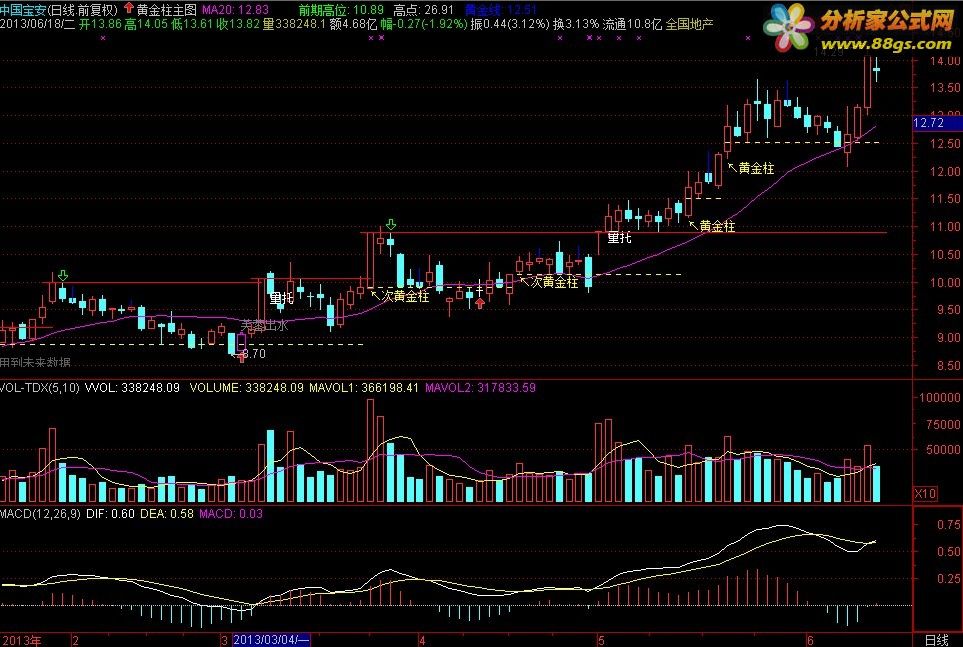This screenshot has width=963, height=647.
Task: Click the 换3.13% turnover value
Action: pyautogui.click(x=575, y=24)
